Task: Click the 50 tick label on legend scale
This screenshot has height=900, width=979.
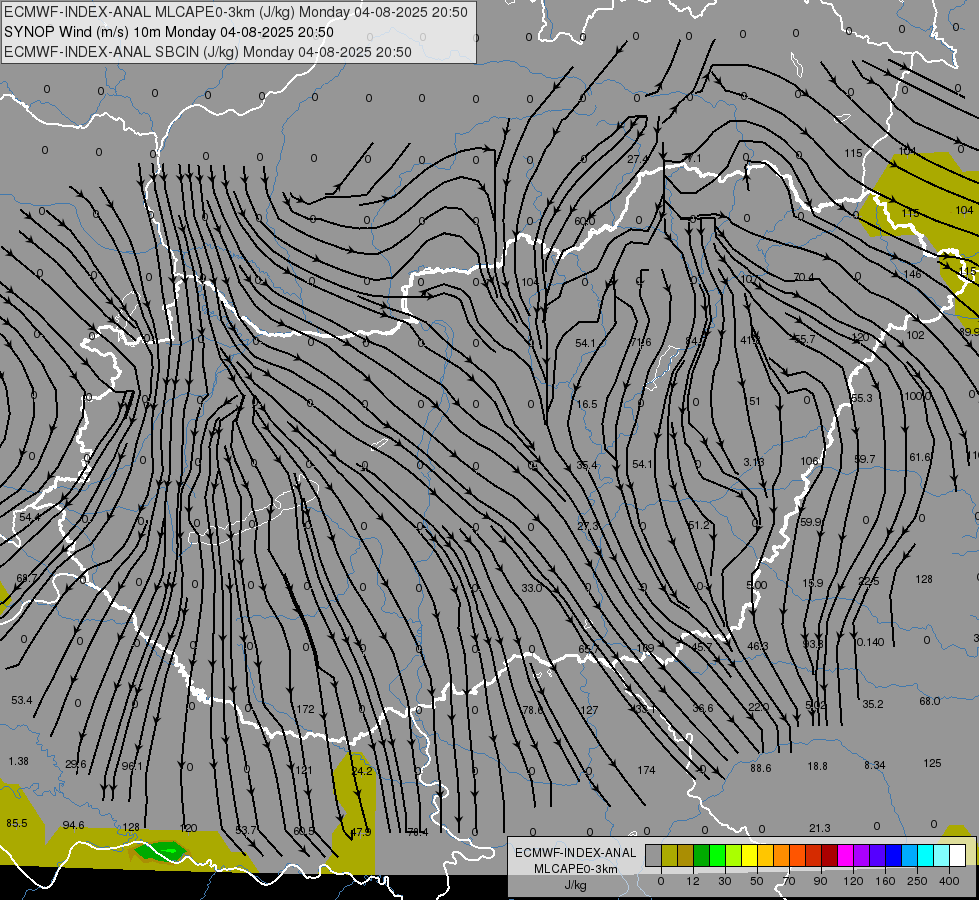Action: click(757, 881)
